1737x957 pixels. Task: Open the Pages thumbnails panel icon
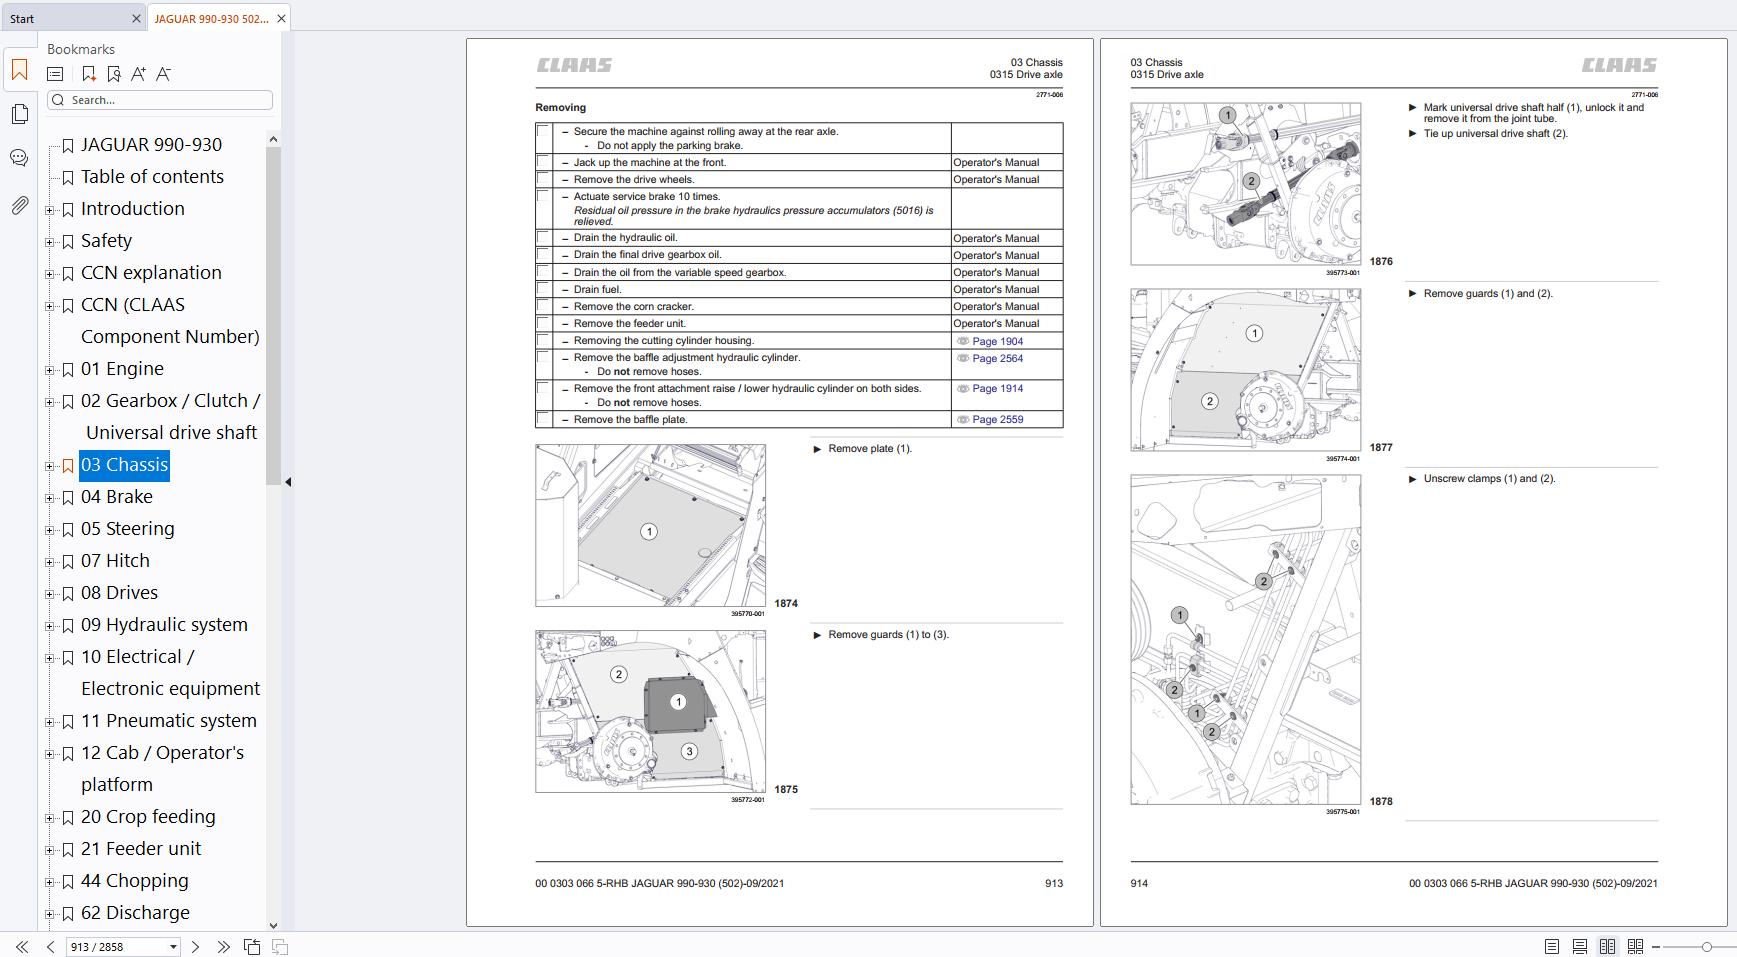[19, 114]
